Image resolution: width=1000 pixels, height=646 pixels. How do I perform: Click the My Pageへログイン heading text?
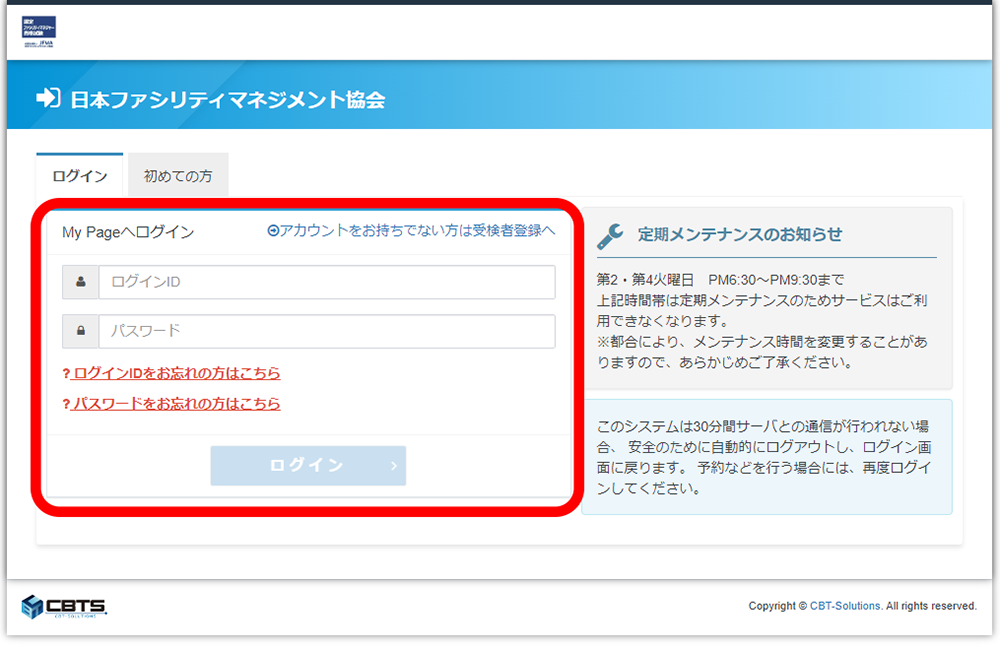[128, 232]
